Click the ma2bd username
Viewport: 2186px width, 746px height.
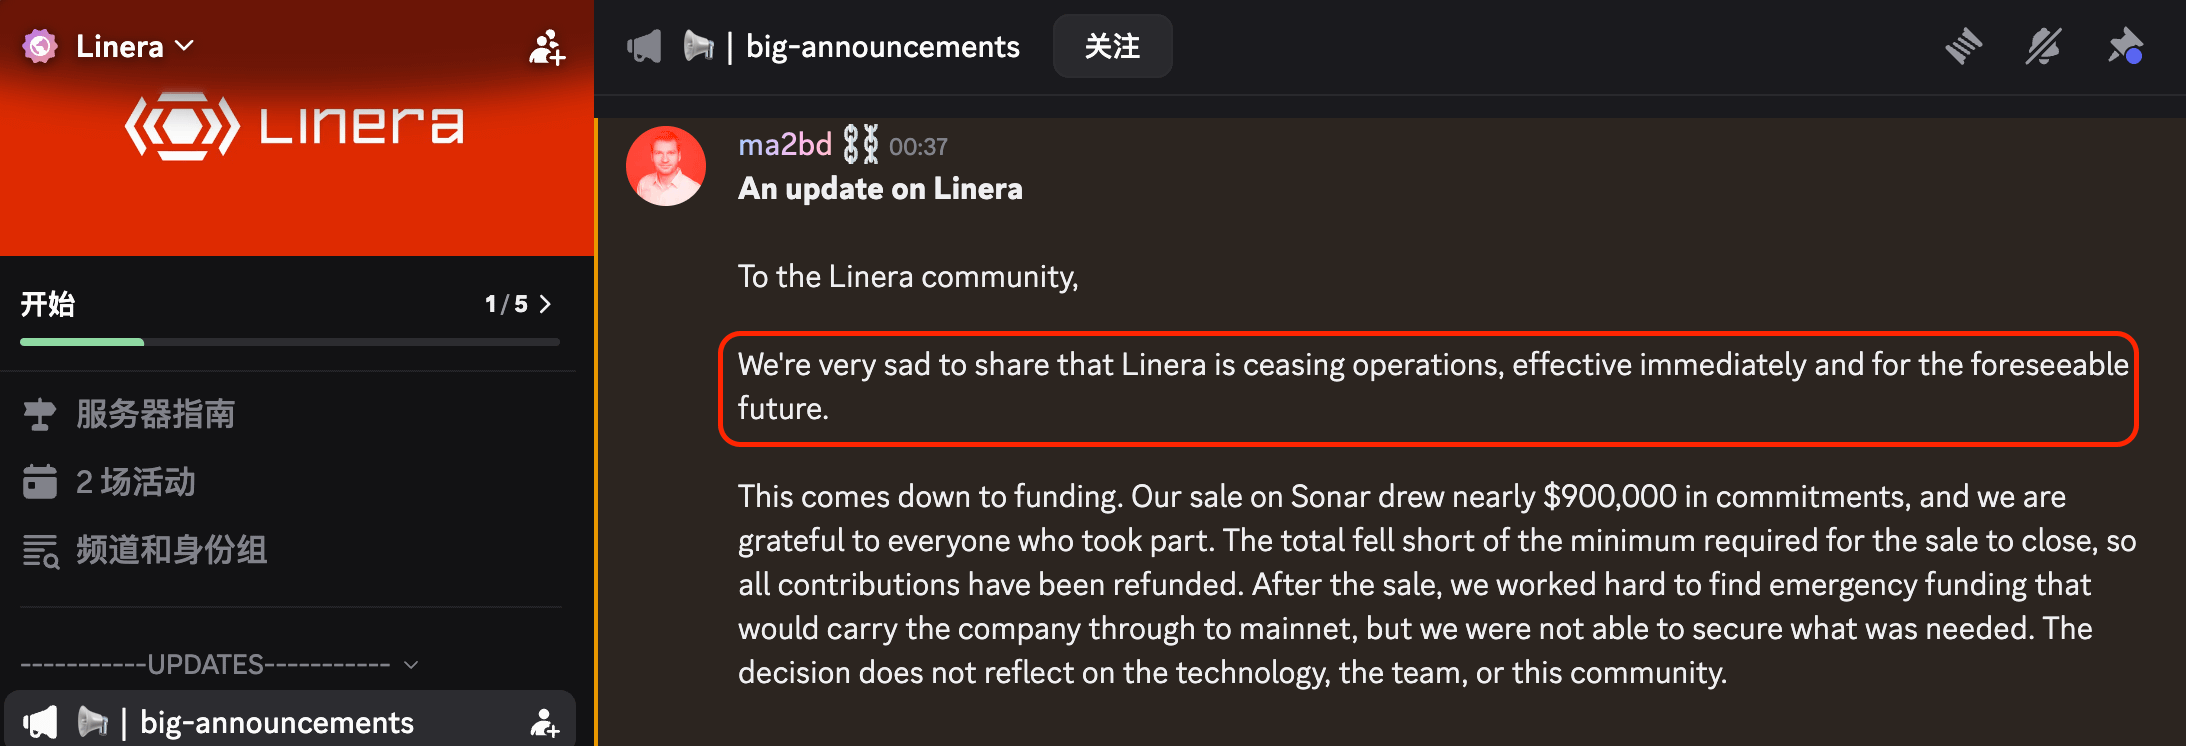(x=785, y=145)
